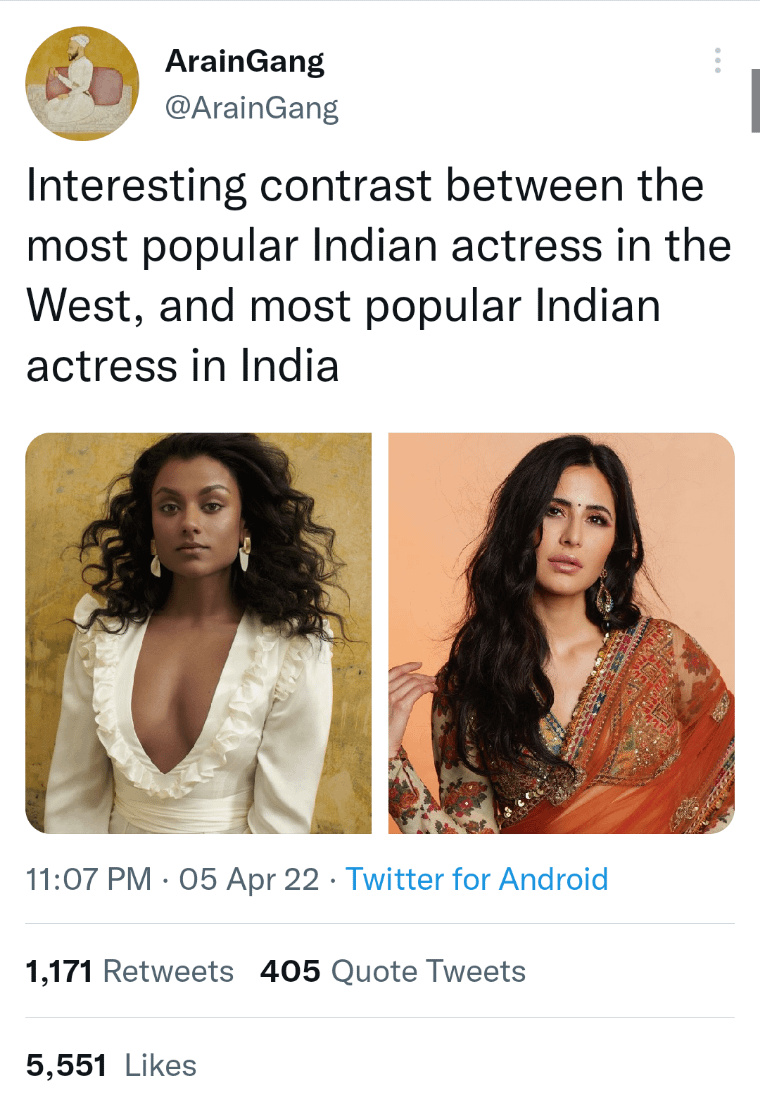View the Likes list
Viewport: 760px width, 1105px height.
[x=160, y=1065]
